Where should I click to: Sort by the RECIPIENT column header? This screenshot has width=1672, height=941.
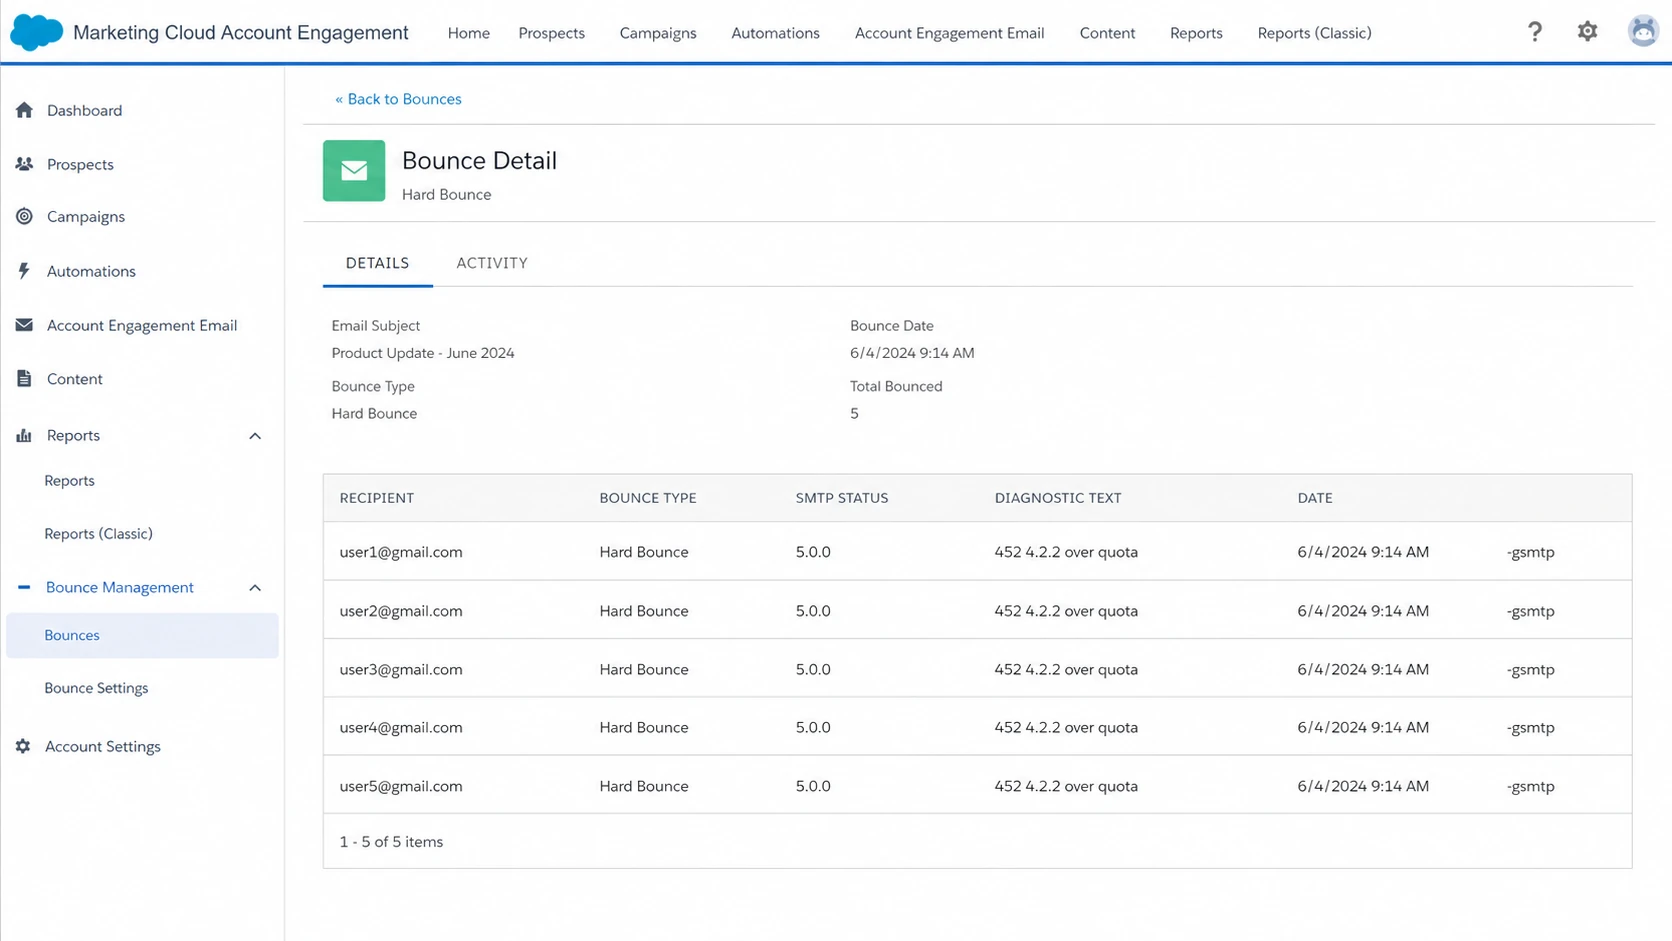(376, 498)
